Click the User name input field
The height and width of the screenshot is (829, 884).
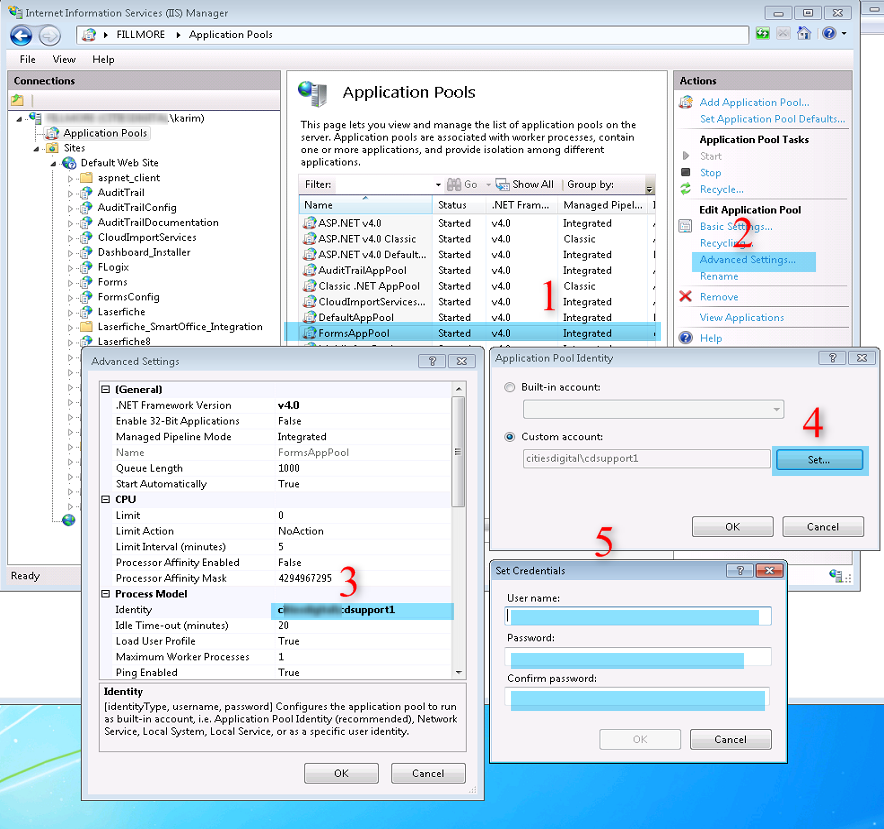click(638, 616)
